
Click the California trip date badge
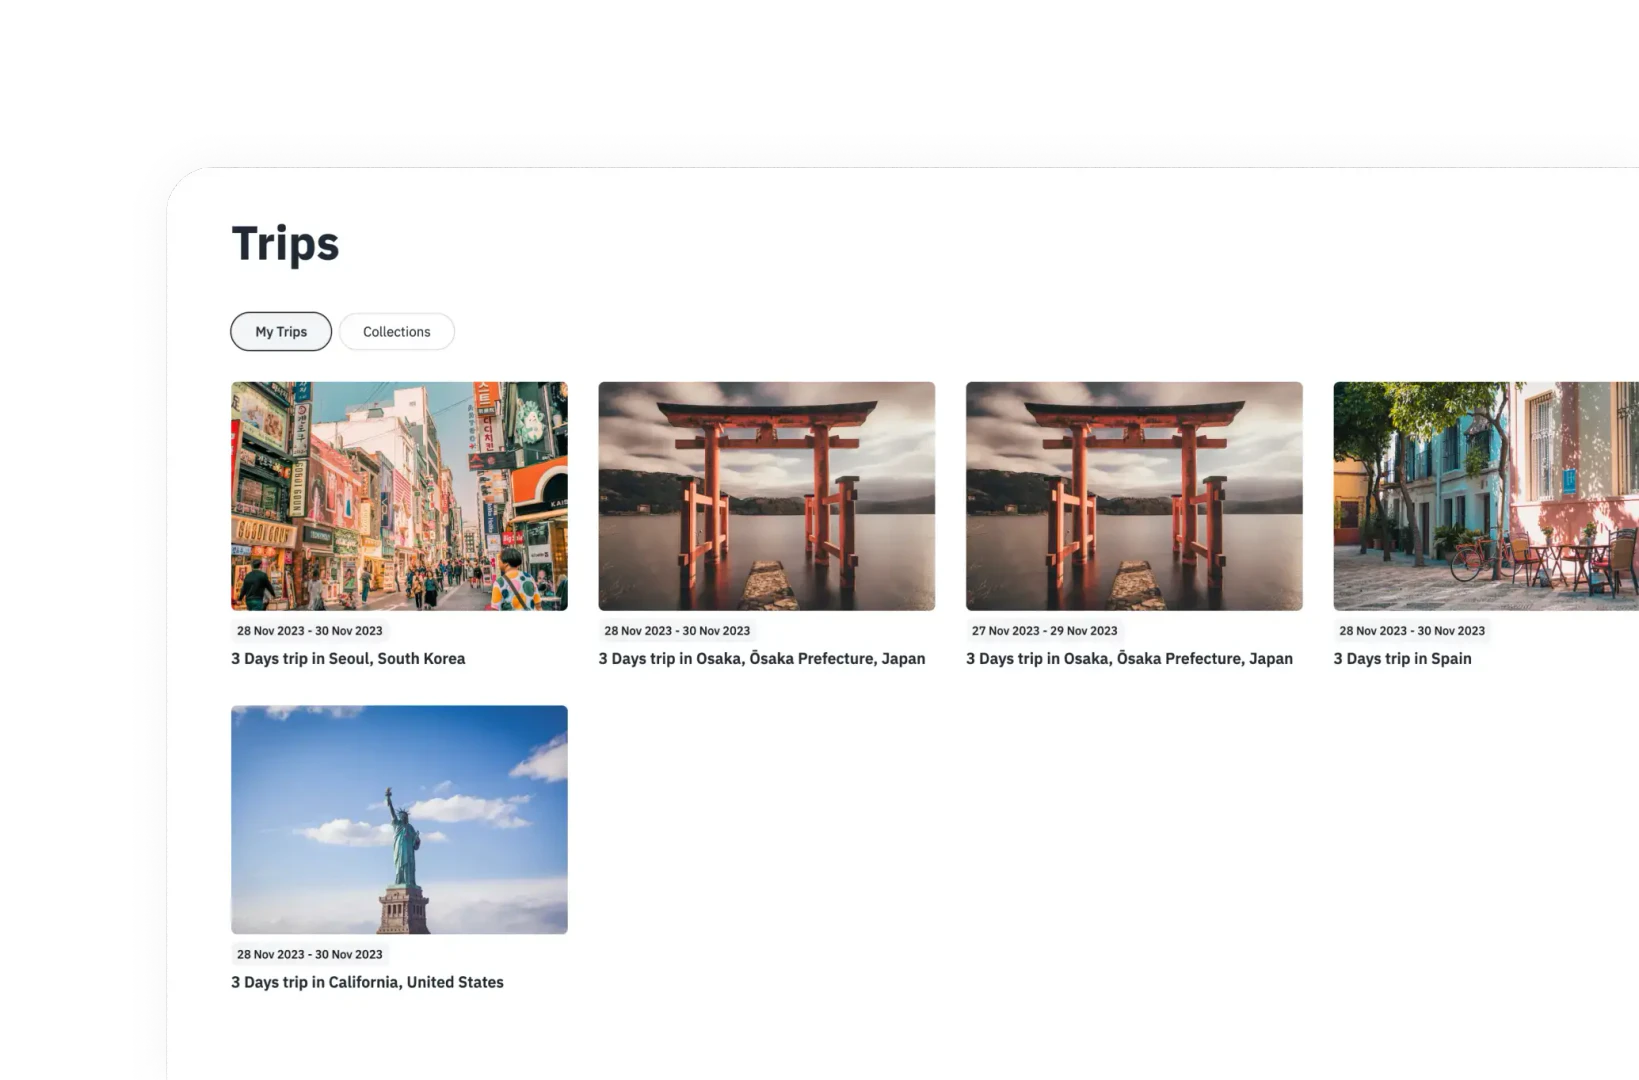point(310,954)
